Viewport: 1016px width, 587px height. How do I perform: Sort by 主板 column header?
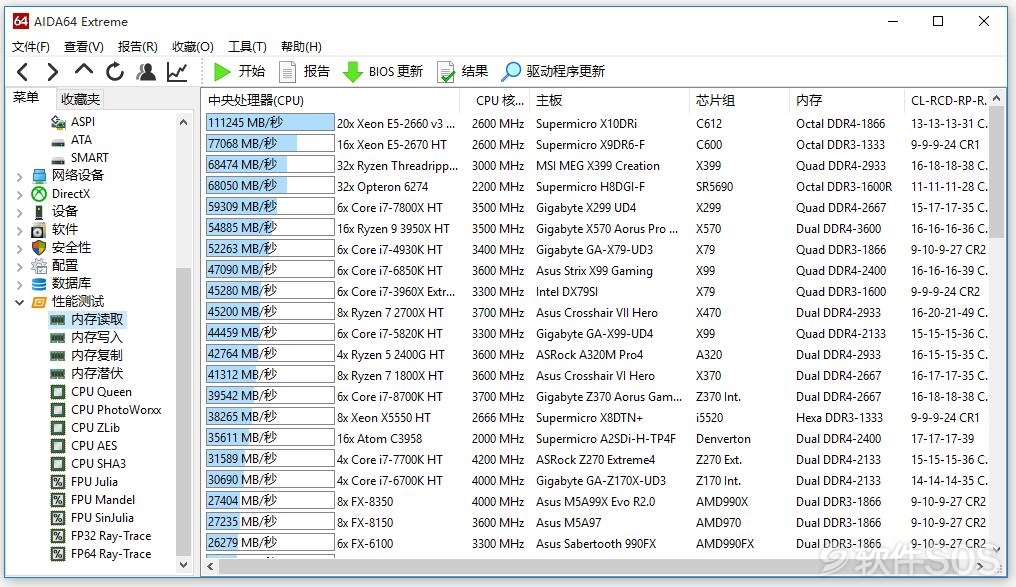point(610,100)
